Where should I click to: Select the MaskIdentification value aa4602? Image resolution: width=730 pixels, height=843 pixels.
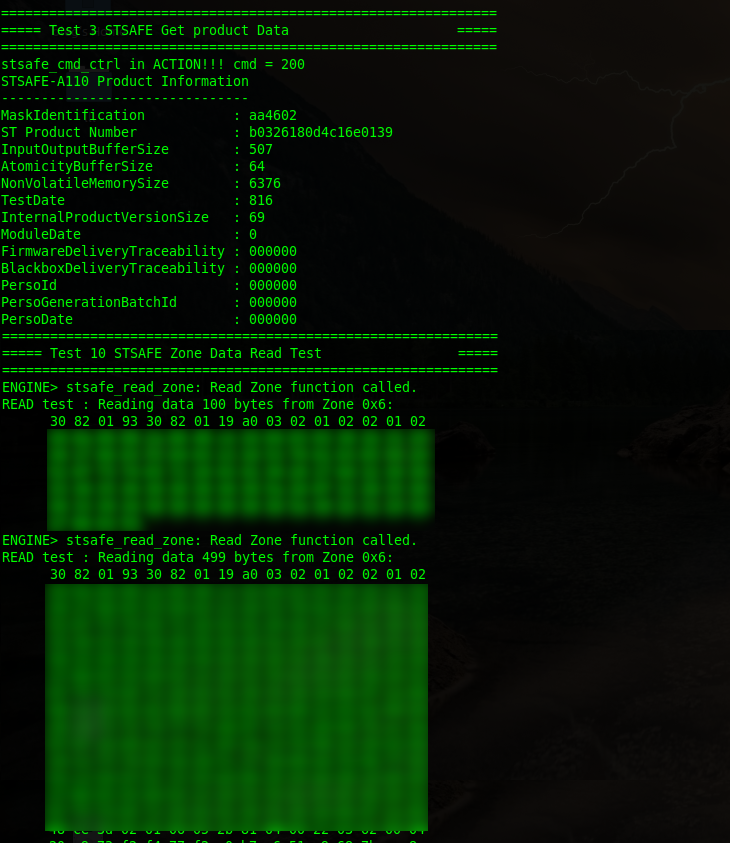(273, 116)
